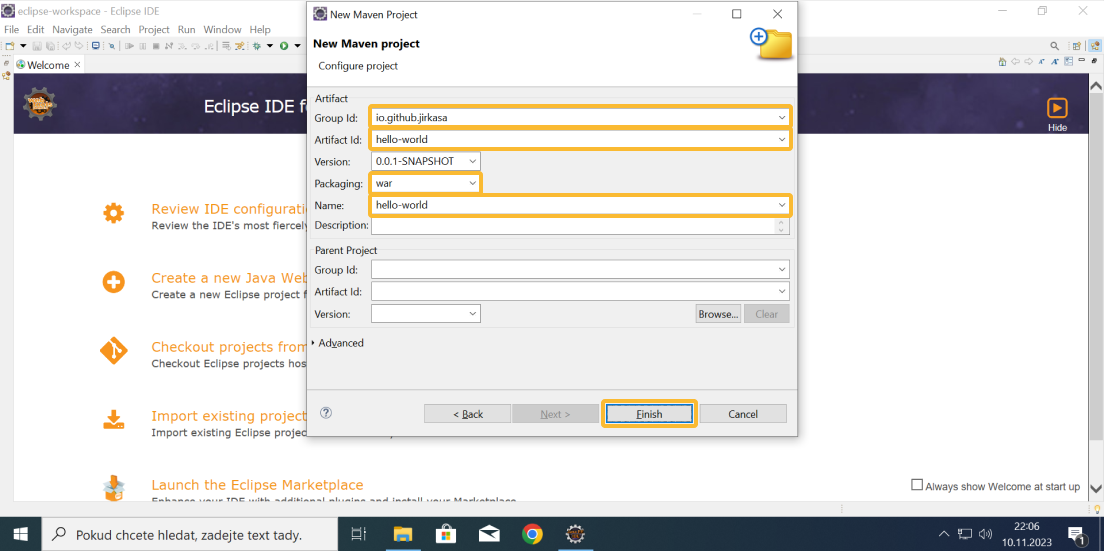Open the Project menu

pos(154,30)
